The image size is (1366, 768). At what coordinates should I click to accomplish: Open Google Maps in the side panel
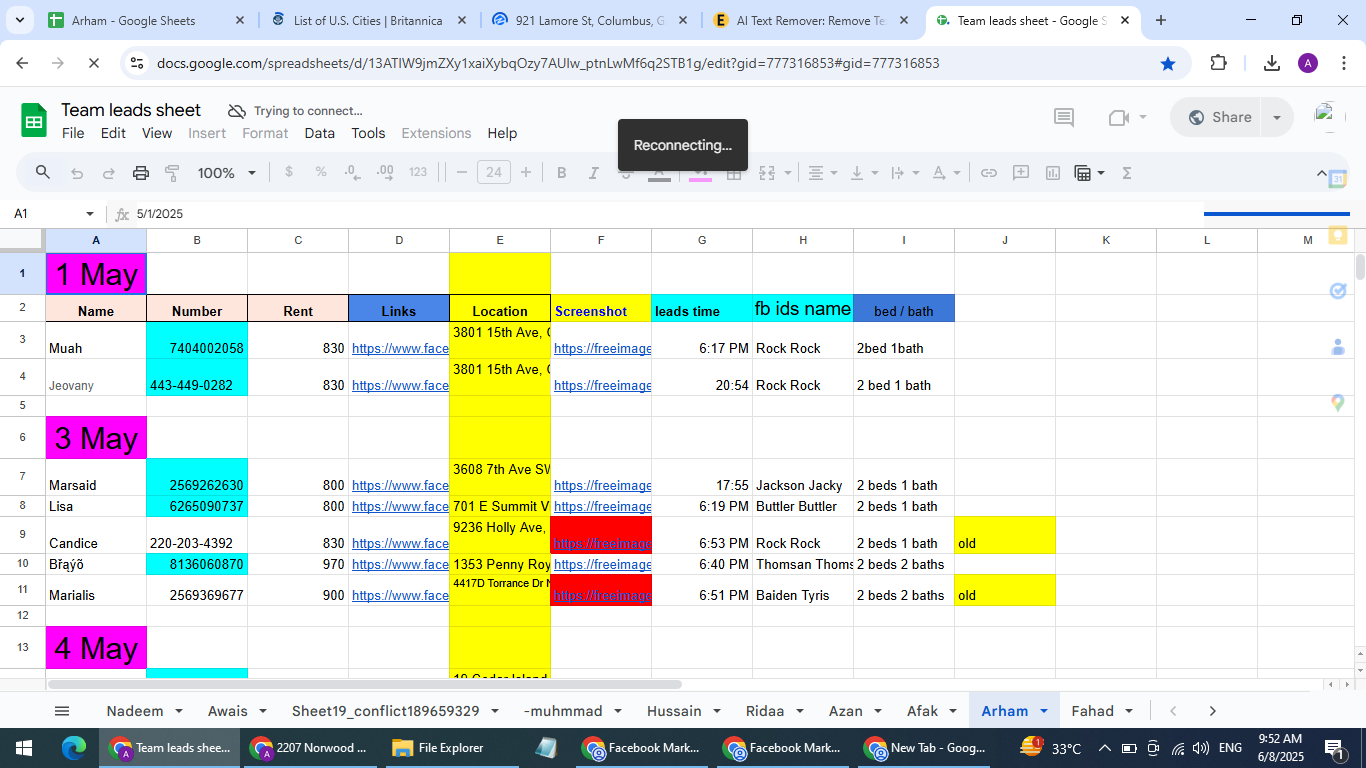[x=1338, y=403]
